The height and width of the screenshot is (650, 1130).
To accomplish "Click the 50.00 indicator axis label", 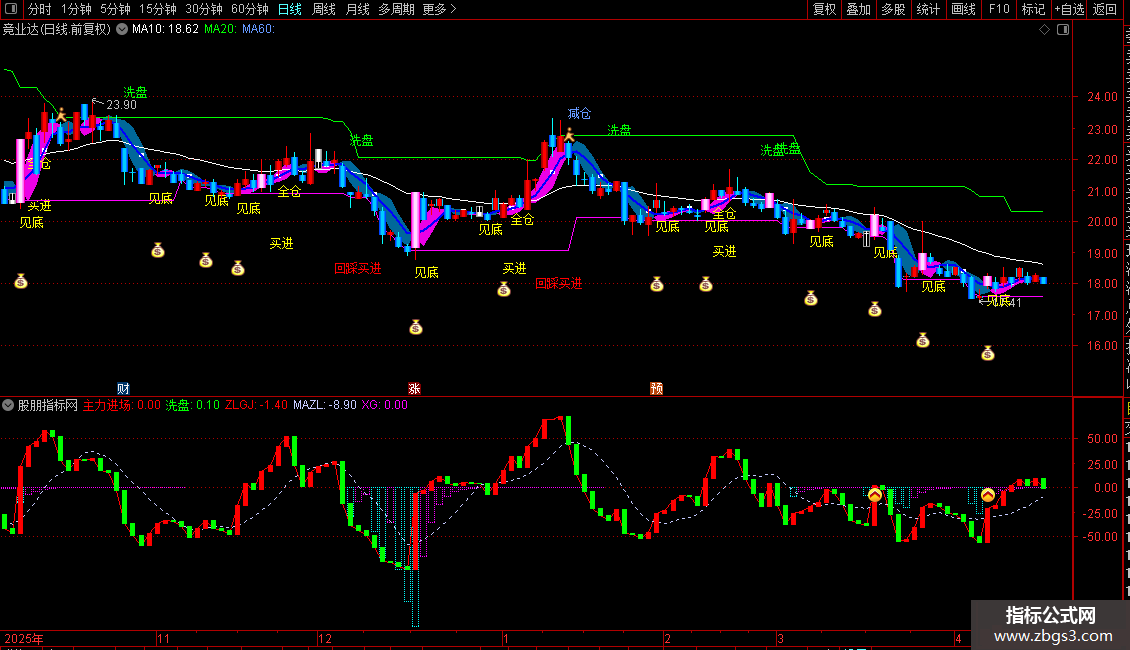I will click(x=1102, y=438).
